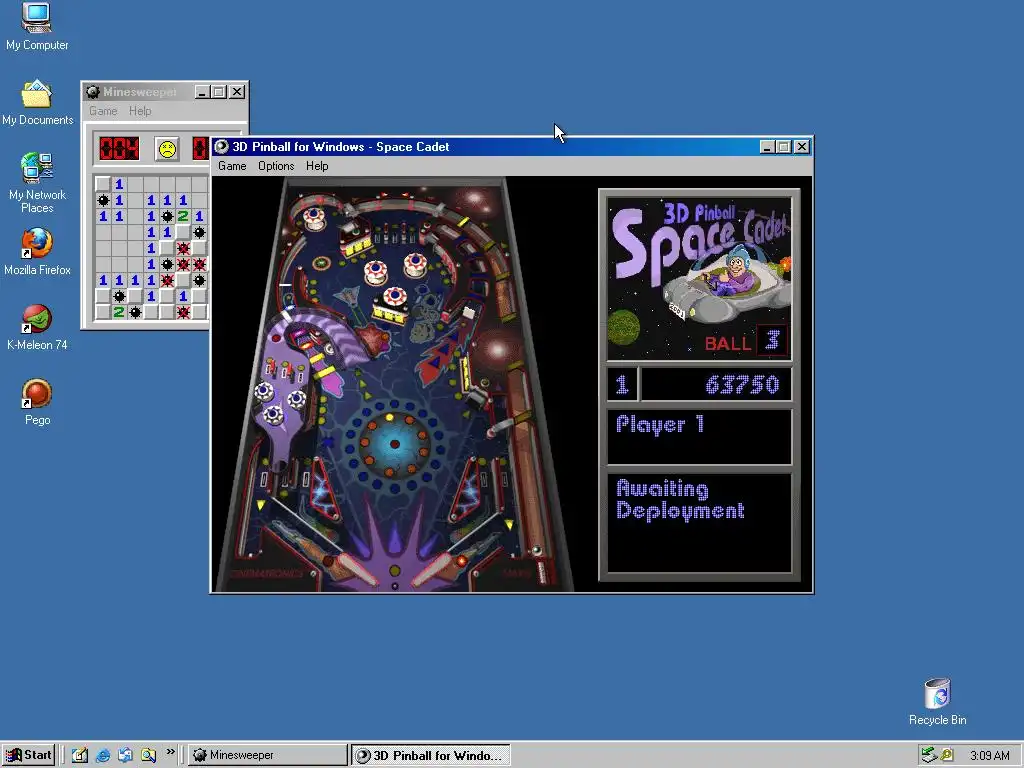Viewport: 1024px width, 768px height.
Task: Click the Minesweeper window title bar
Action: point(165,91)
